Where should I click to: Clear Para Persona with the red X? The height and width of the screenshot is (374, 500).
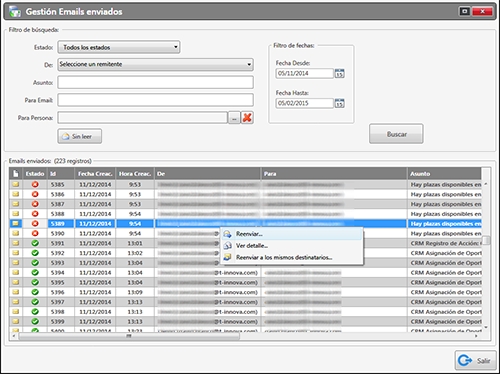247,117
